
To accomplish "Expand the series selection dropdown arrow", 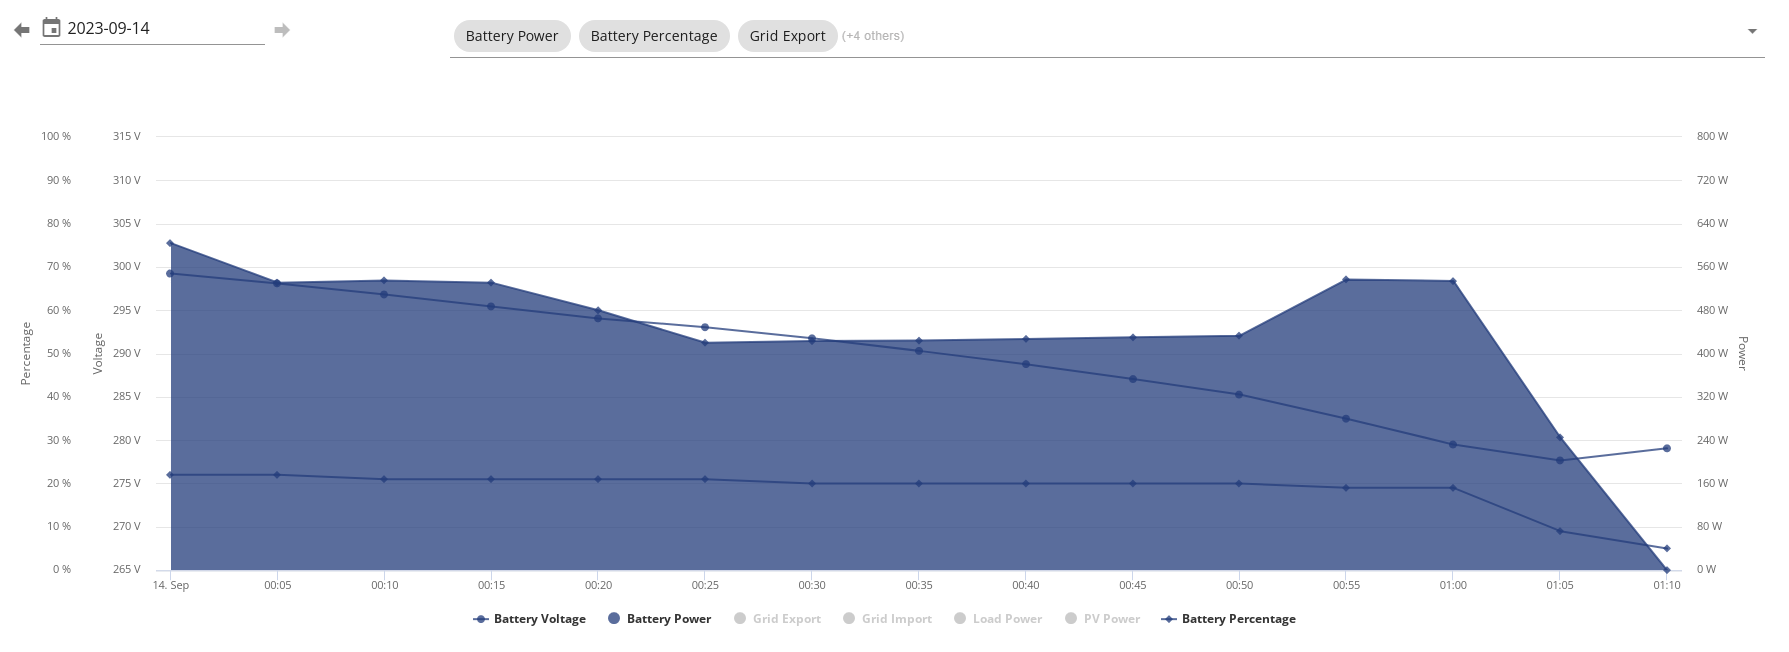I will (1752, 31).
